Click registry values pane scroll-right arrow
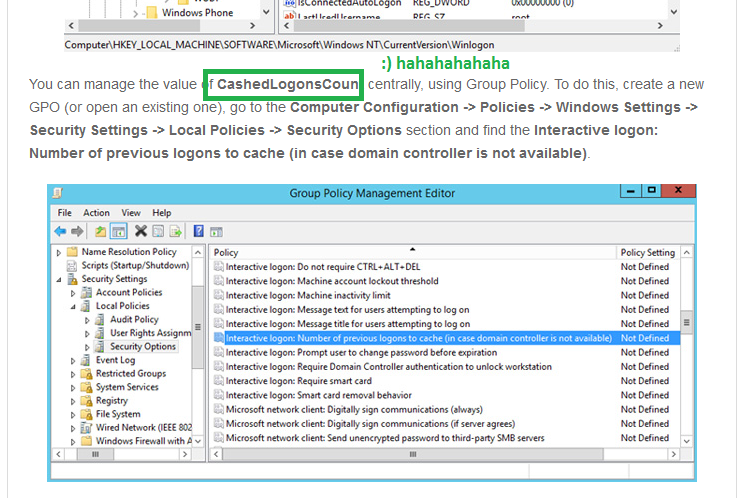747x498 pixels. 660,26
